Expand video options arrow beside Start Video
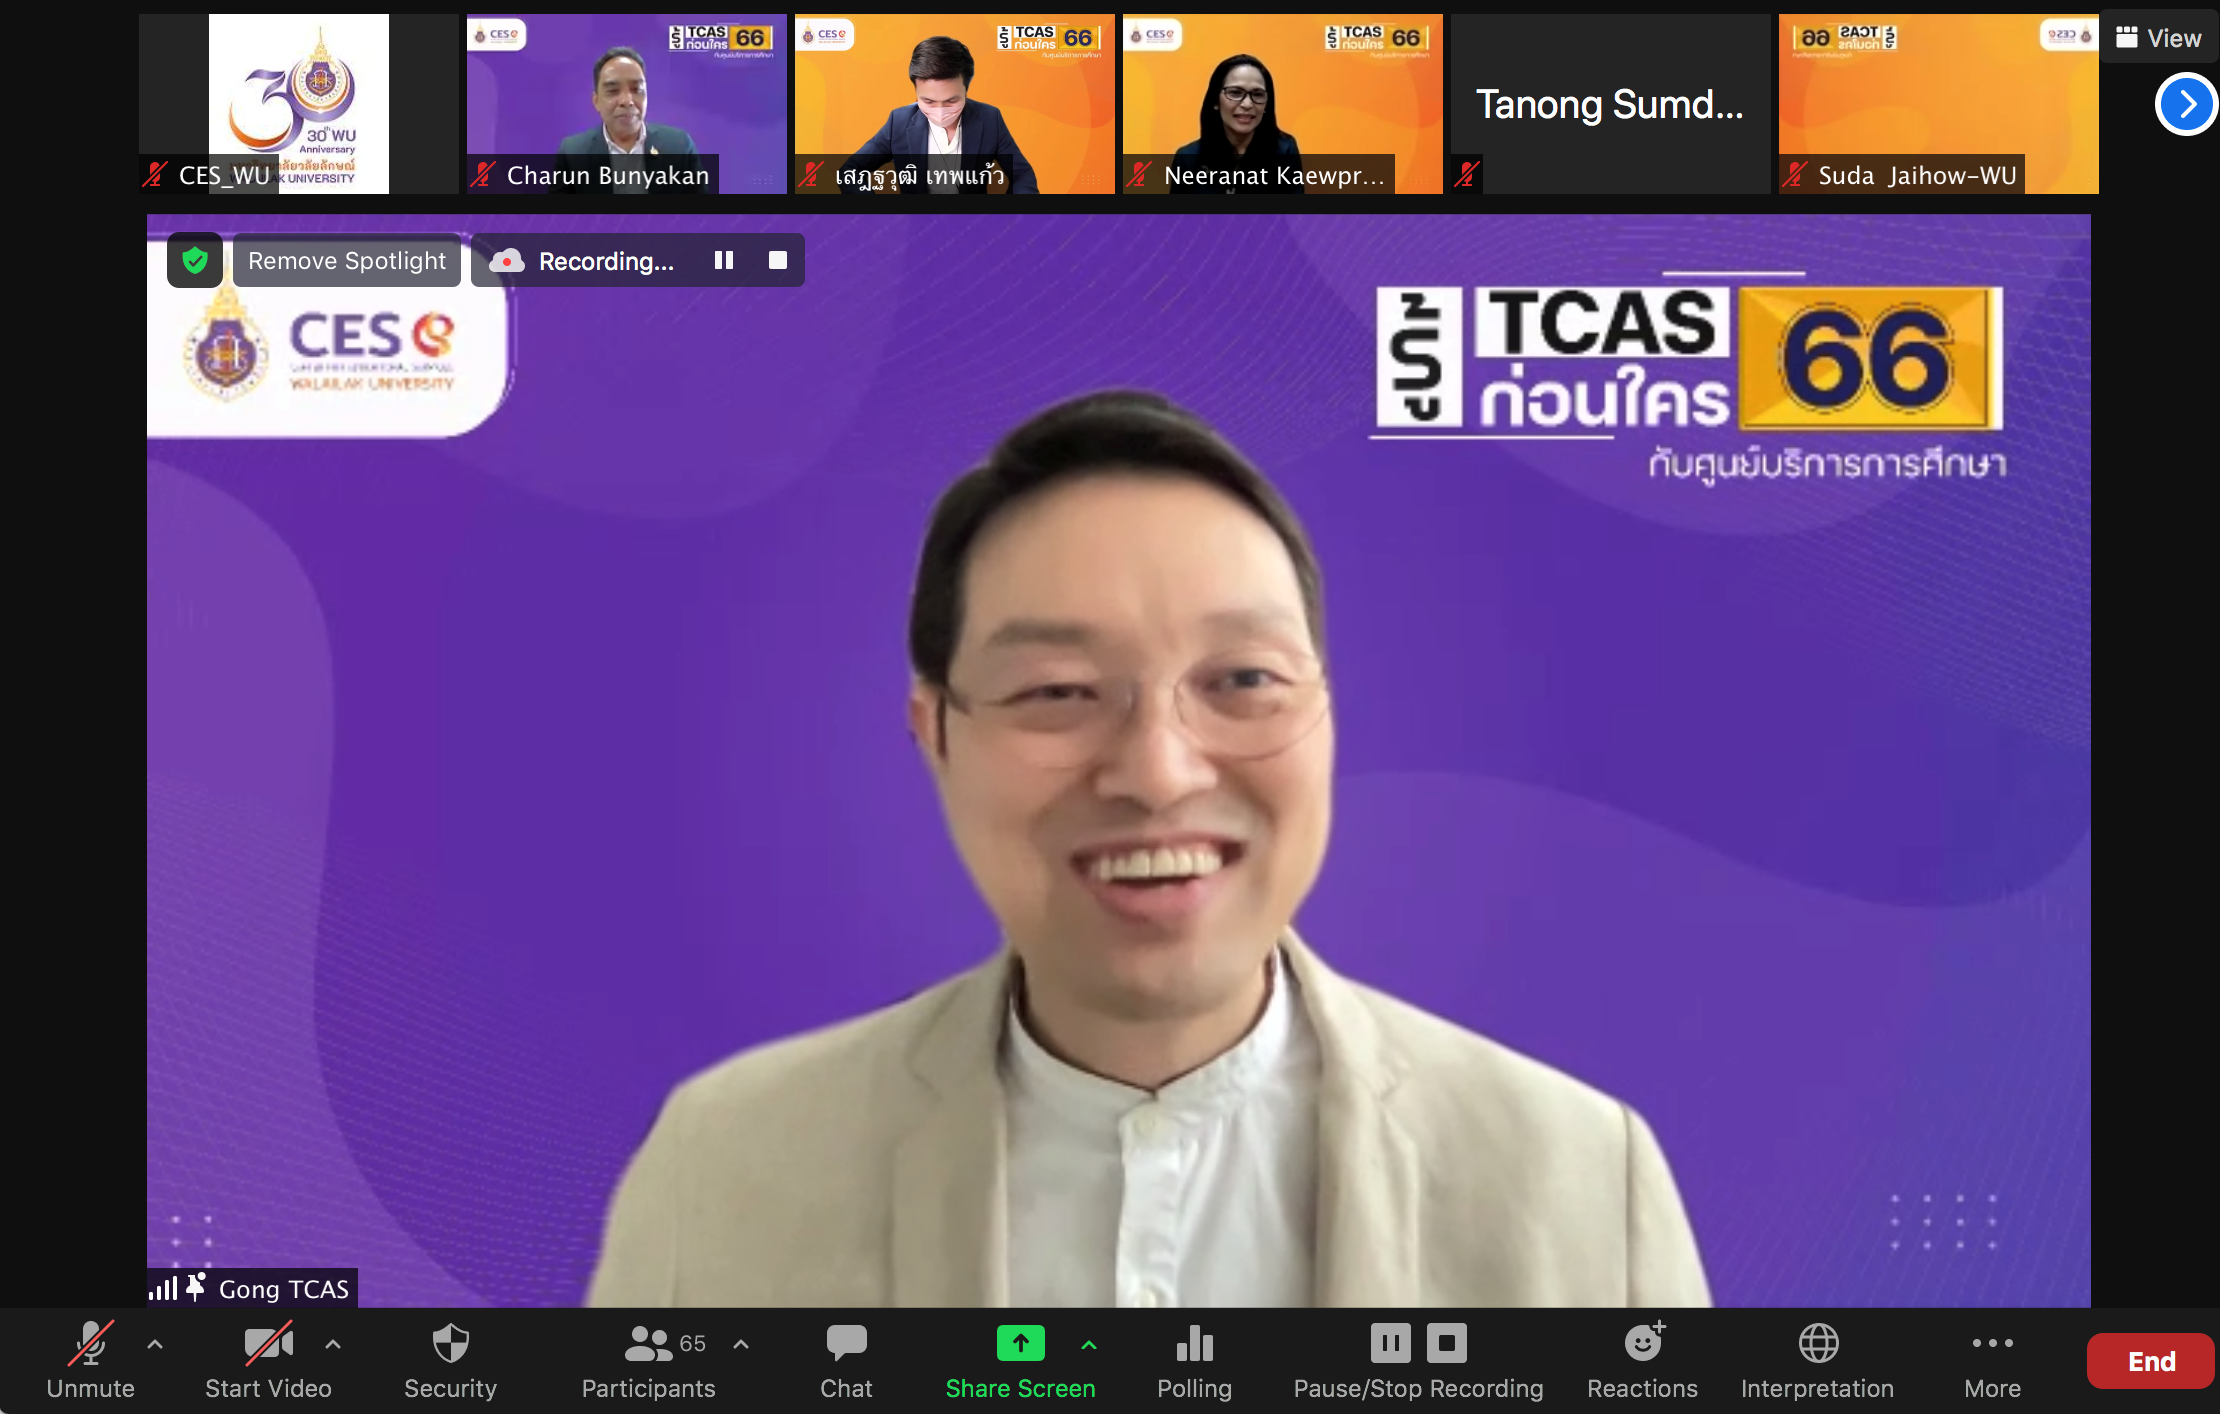 coord(333,1345)
